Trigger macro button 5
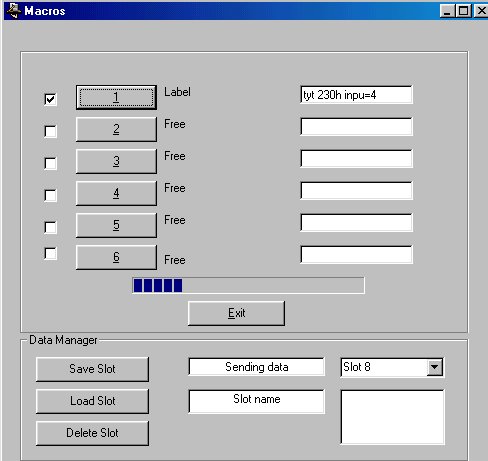Screen dimensions: 488x461 (116, 225)
